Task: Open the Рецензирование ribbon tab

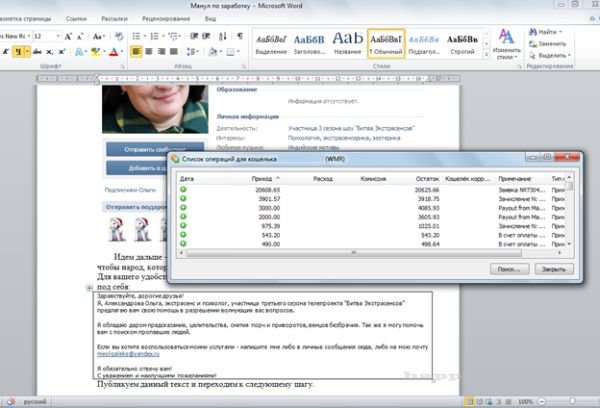Action: 166,18
